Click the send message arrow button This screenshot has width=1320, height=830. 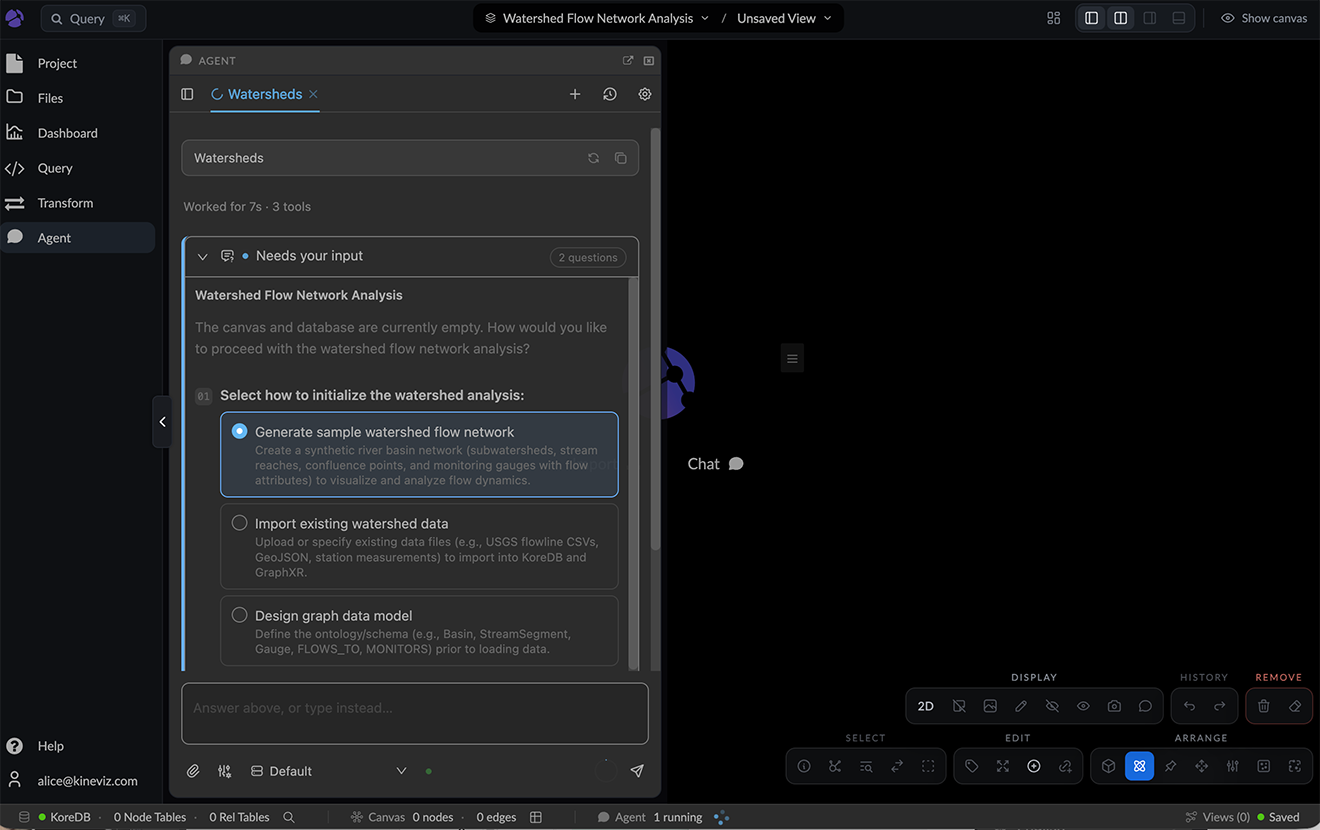(637, 771)
